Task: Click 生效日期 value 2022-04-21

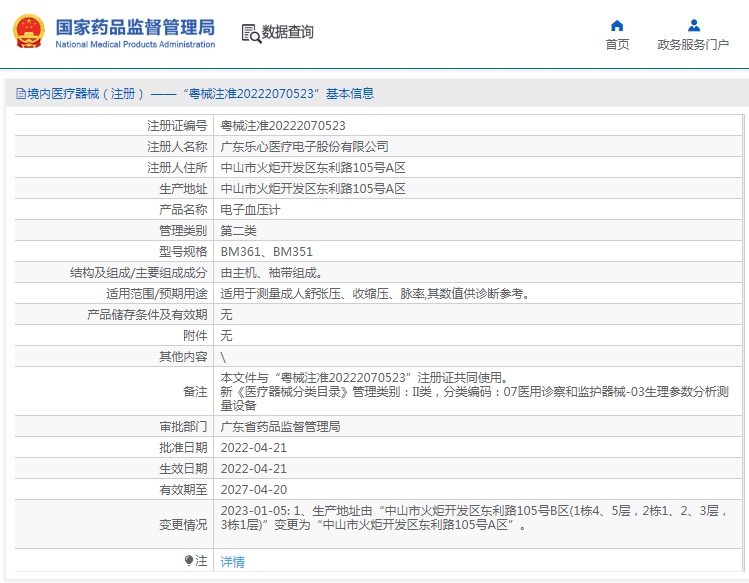Action: pyautogui.click(x=254, y=469)
